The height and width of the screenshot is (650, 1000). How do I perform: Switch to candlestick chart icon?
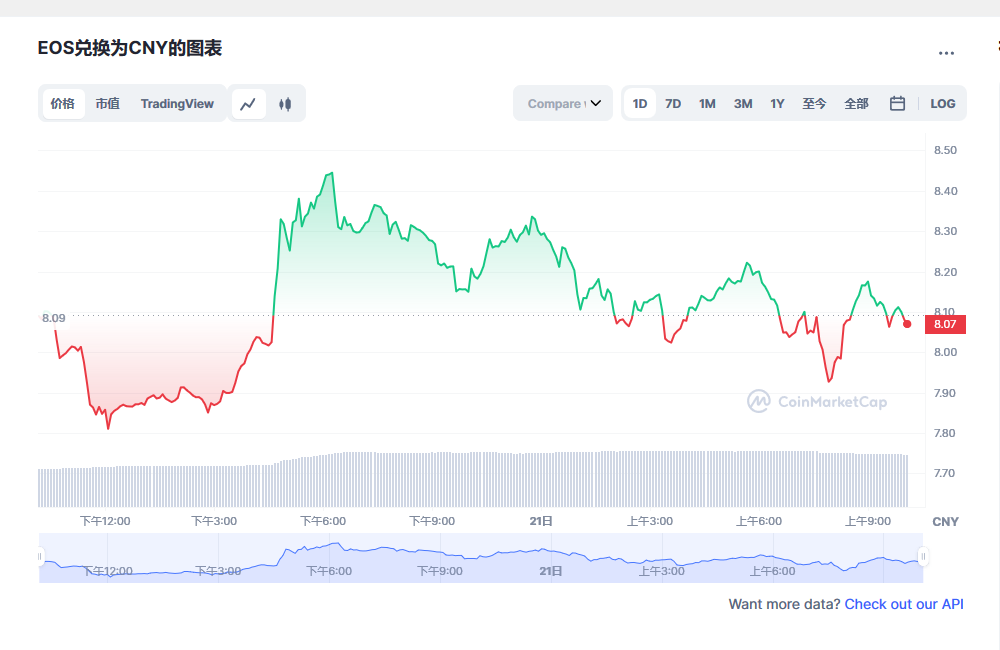[x=285, y=103]
